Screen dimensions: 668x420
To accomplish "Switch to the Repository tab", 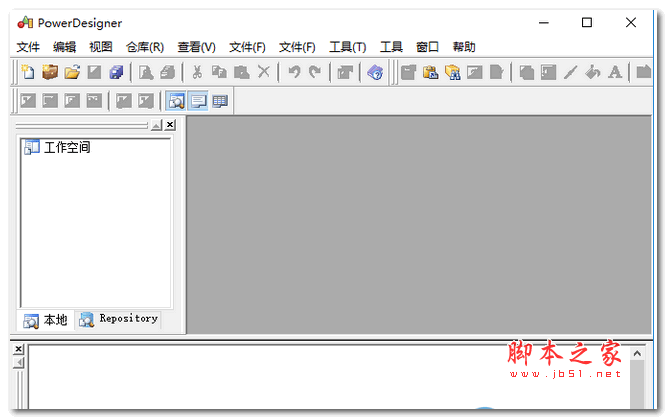I will [118, 319].
